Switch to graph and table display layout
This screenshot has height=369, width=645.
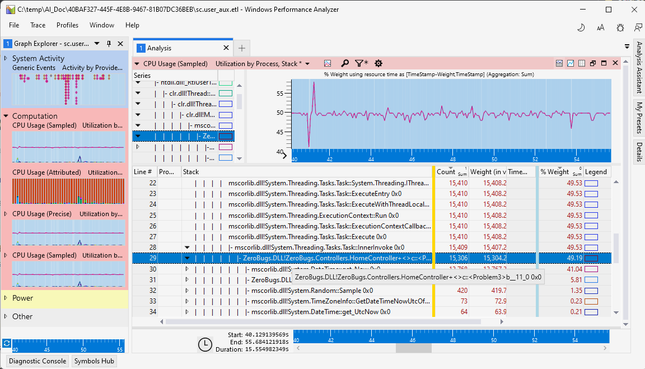(x=559, y=63)
